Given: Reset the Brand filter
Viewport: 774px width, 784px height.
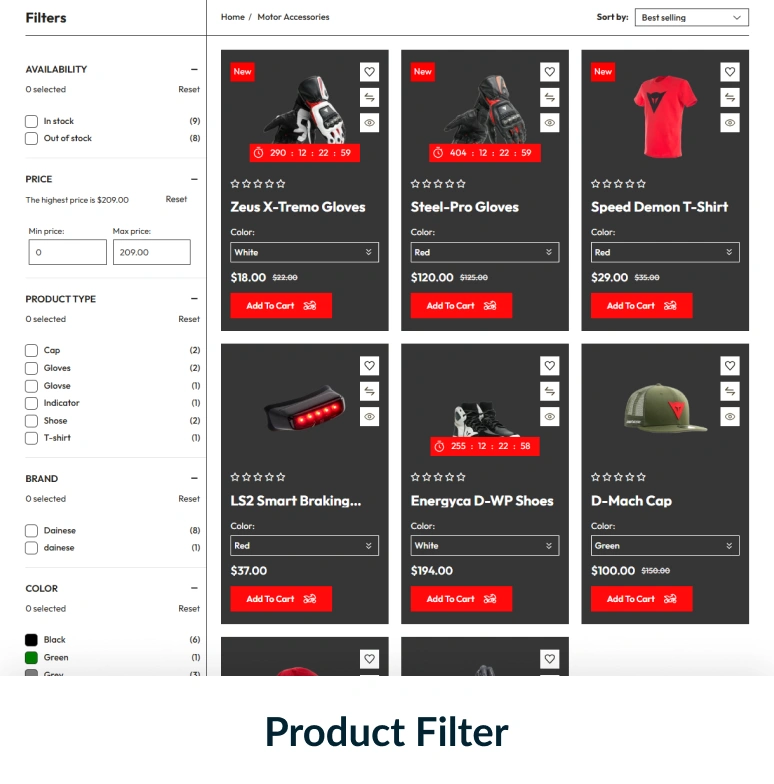Looking at the screenshot, I should [188, 499].
